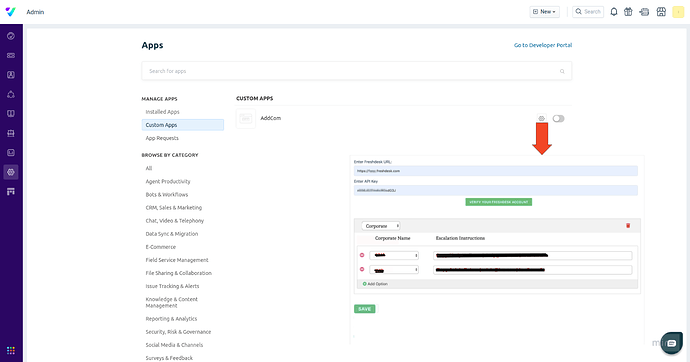
Task: Click the AddCom app thumbnail icon
Action: (x=246, y=118)
